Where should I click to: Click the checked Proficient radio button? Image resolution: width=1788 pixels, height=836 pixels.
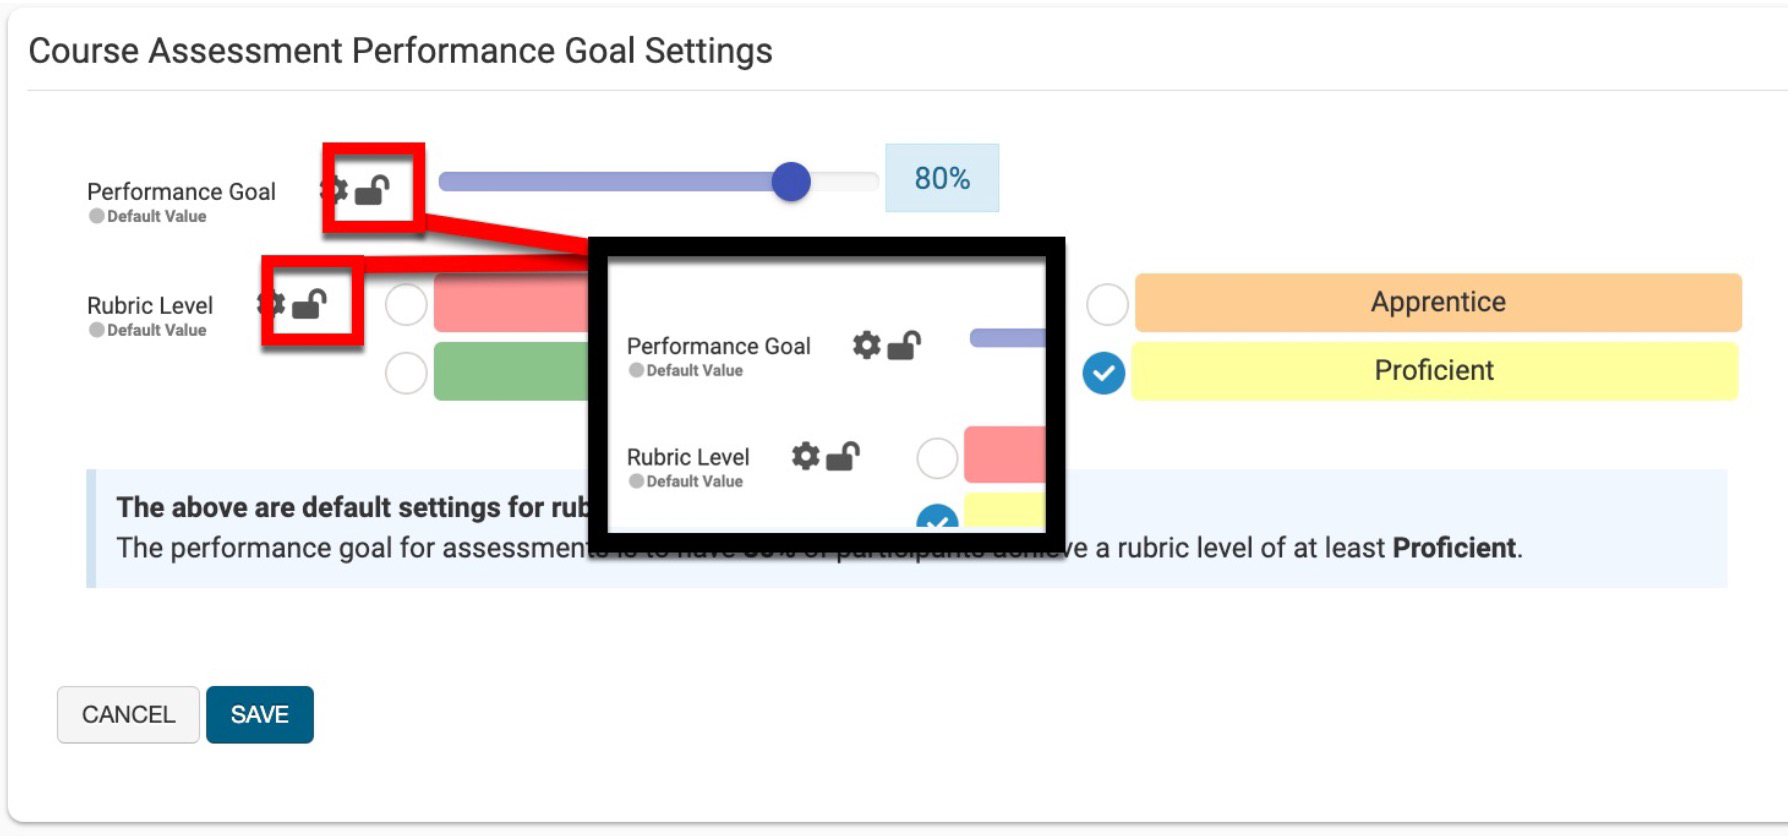pyautogui.click(x=1104, y=373)
